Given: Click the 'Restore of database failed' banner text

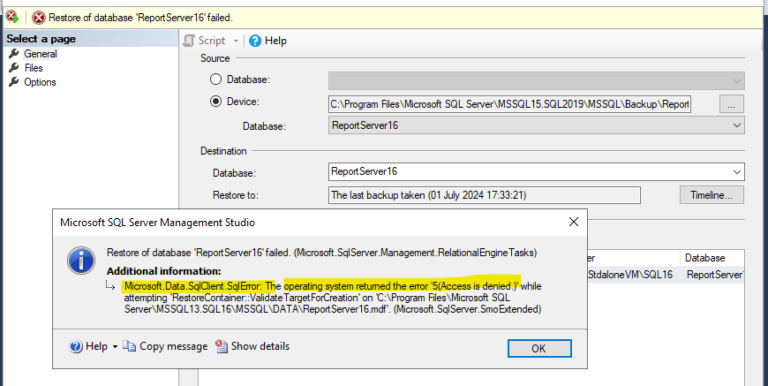Looking at the screenshot, I should point(141,18).
